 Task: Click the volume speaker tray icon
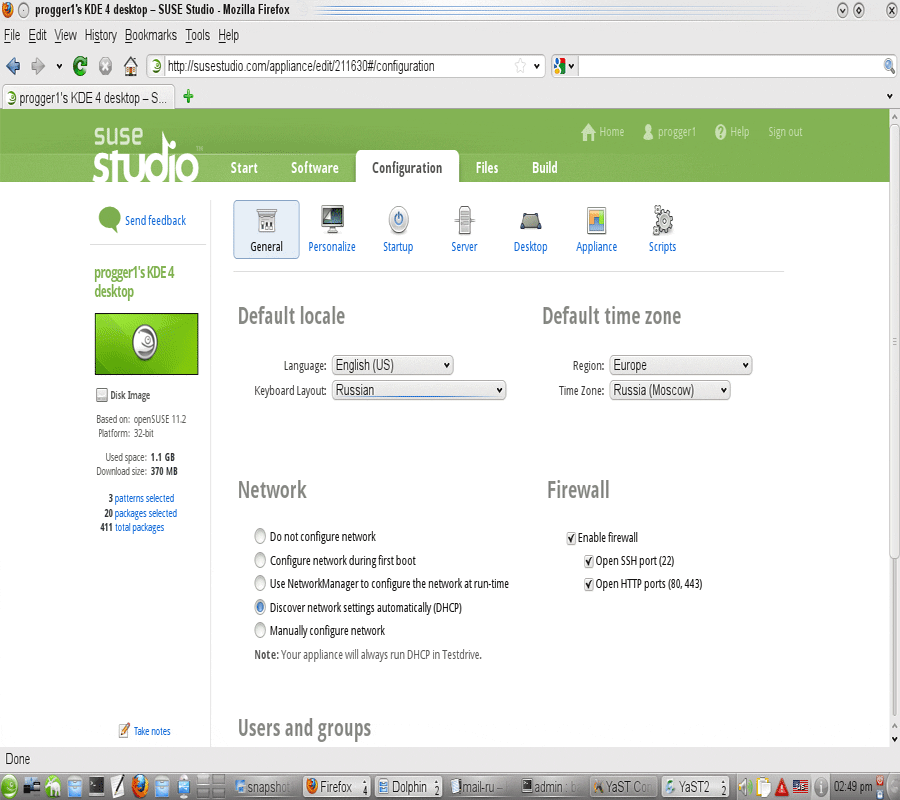tap(745, 787)
